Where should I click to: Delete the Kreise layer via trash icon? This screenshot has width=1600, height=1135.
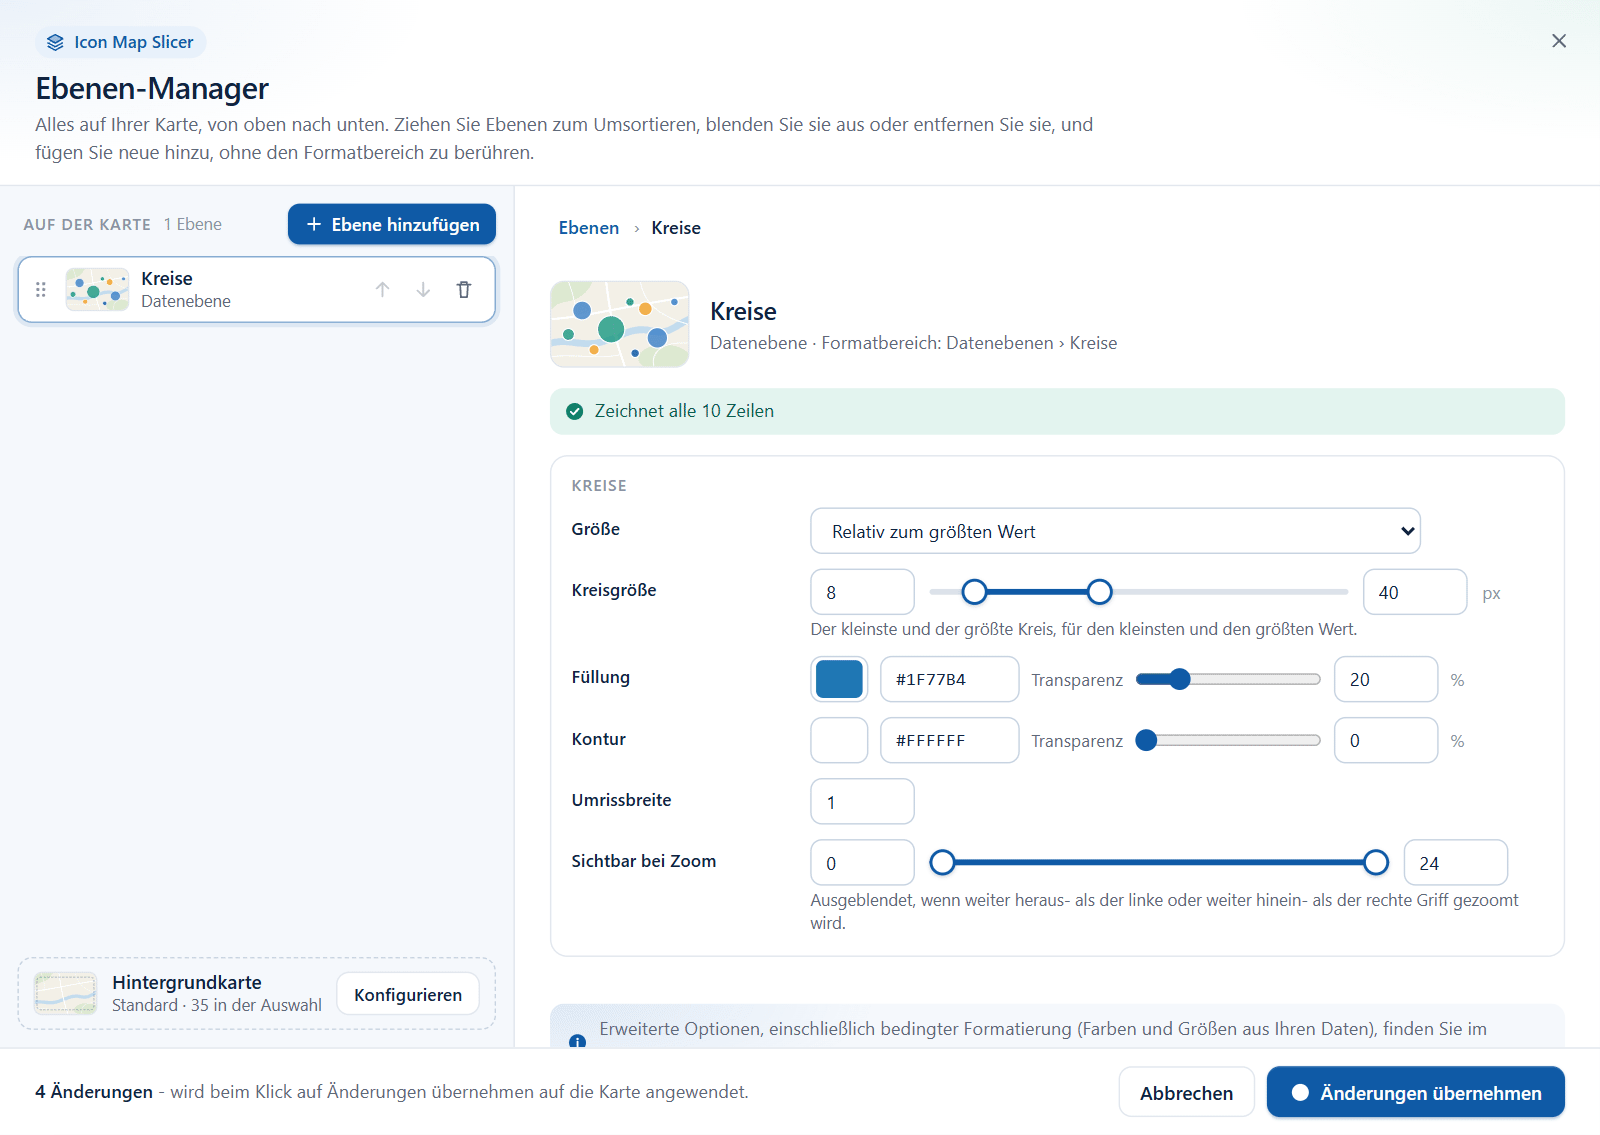click(464, 290)
